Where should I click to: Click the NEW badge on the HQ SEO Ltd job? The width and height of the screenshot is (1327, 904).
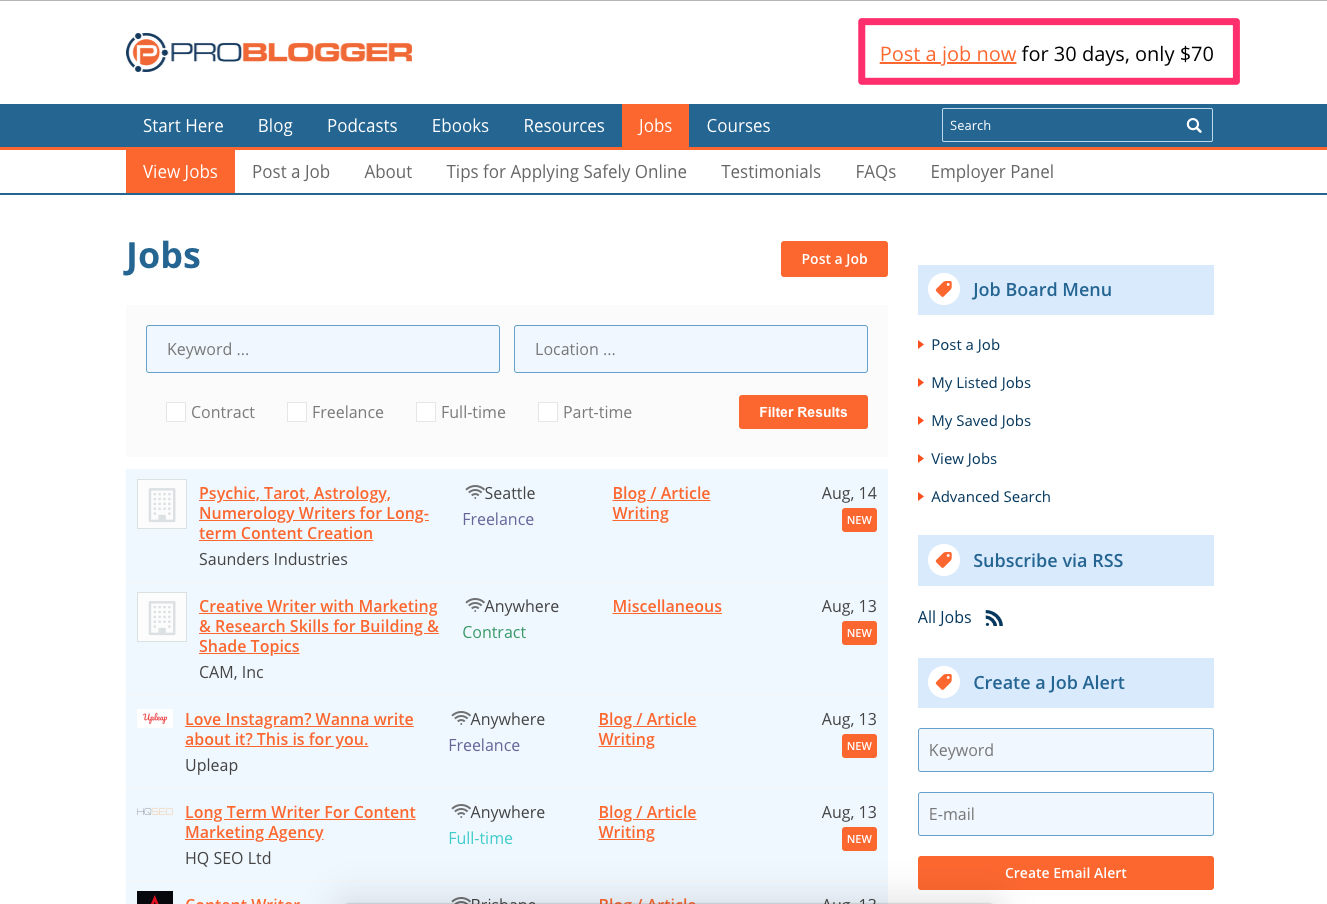(860, 839)
